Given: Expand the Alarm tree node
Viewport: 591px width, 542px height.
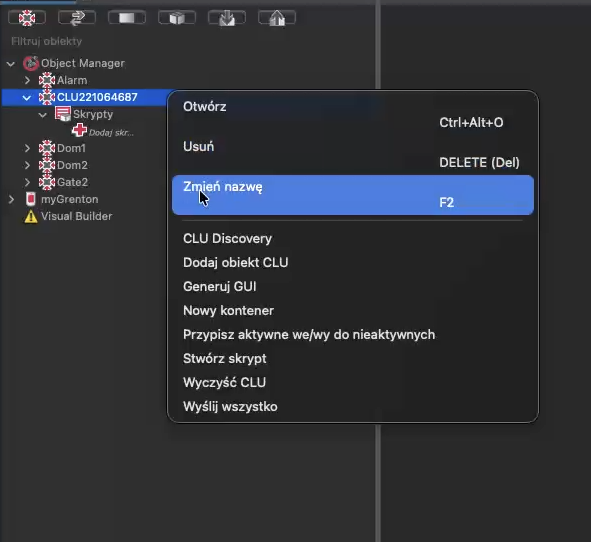Looking at the screenshot, I should point(27,80).
